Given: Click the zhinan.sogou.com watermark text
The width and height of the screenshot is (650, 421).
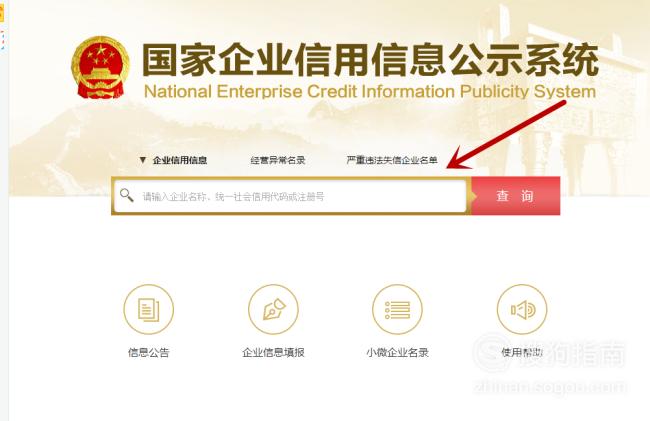Looking at the screenshot, I should 550,387.
